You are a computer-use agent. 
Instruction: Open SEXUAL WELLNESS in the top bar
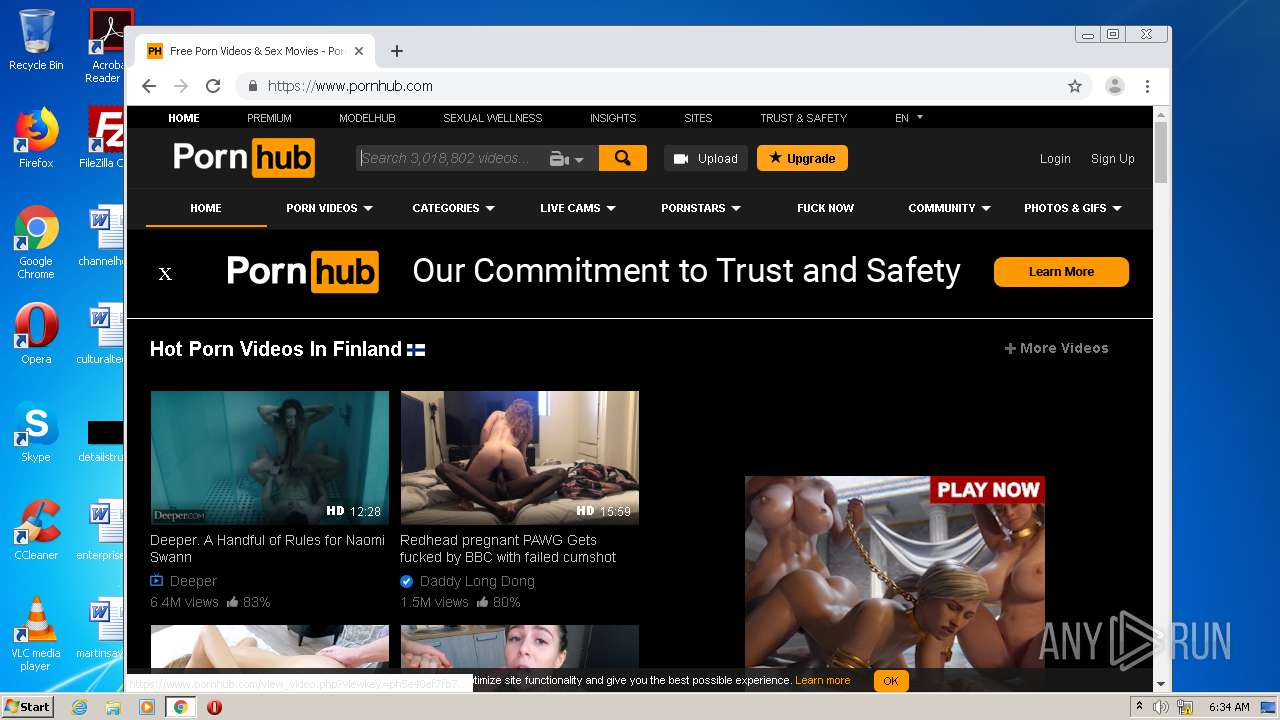(x=493, y=118)
